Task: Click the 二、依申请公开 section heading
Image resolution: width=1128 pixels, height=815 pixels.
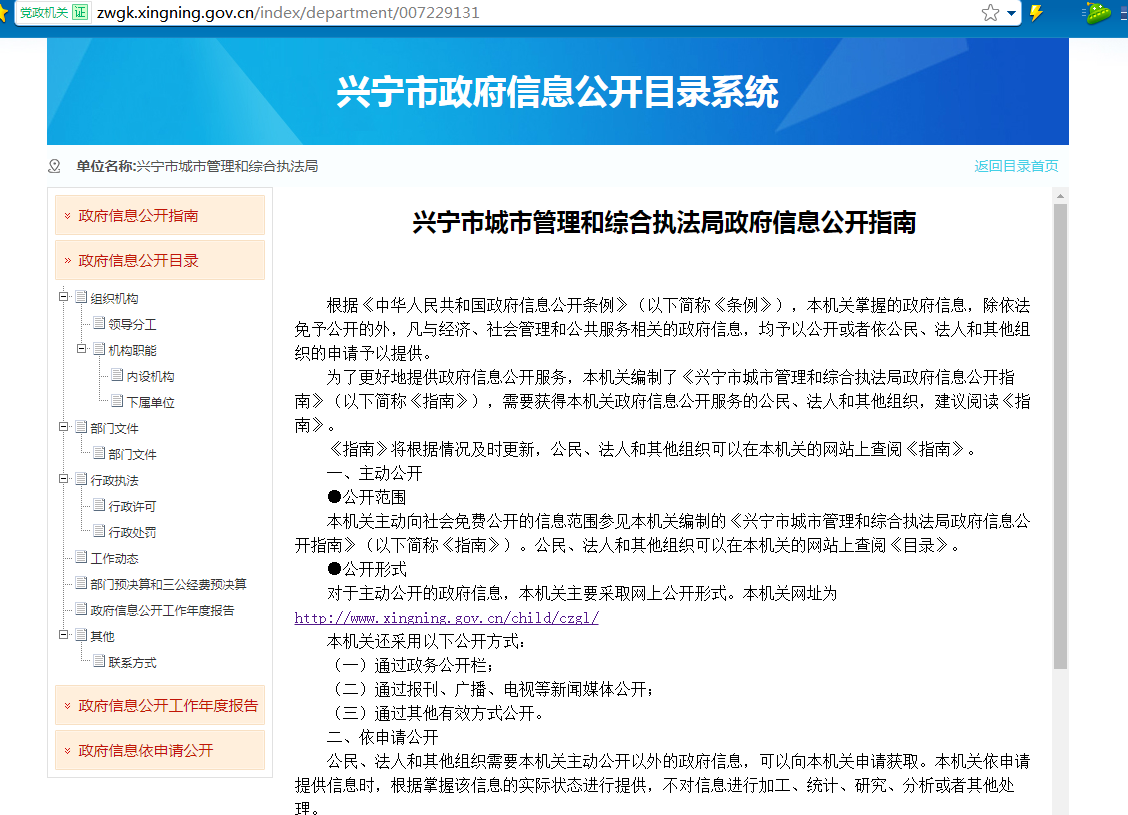Action: coord(382,737)
